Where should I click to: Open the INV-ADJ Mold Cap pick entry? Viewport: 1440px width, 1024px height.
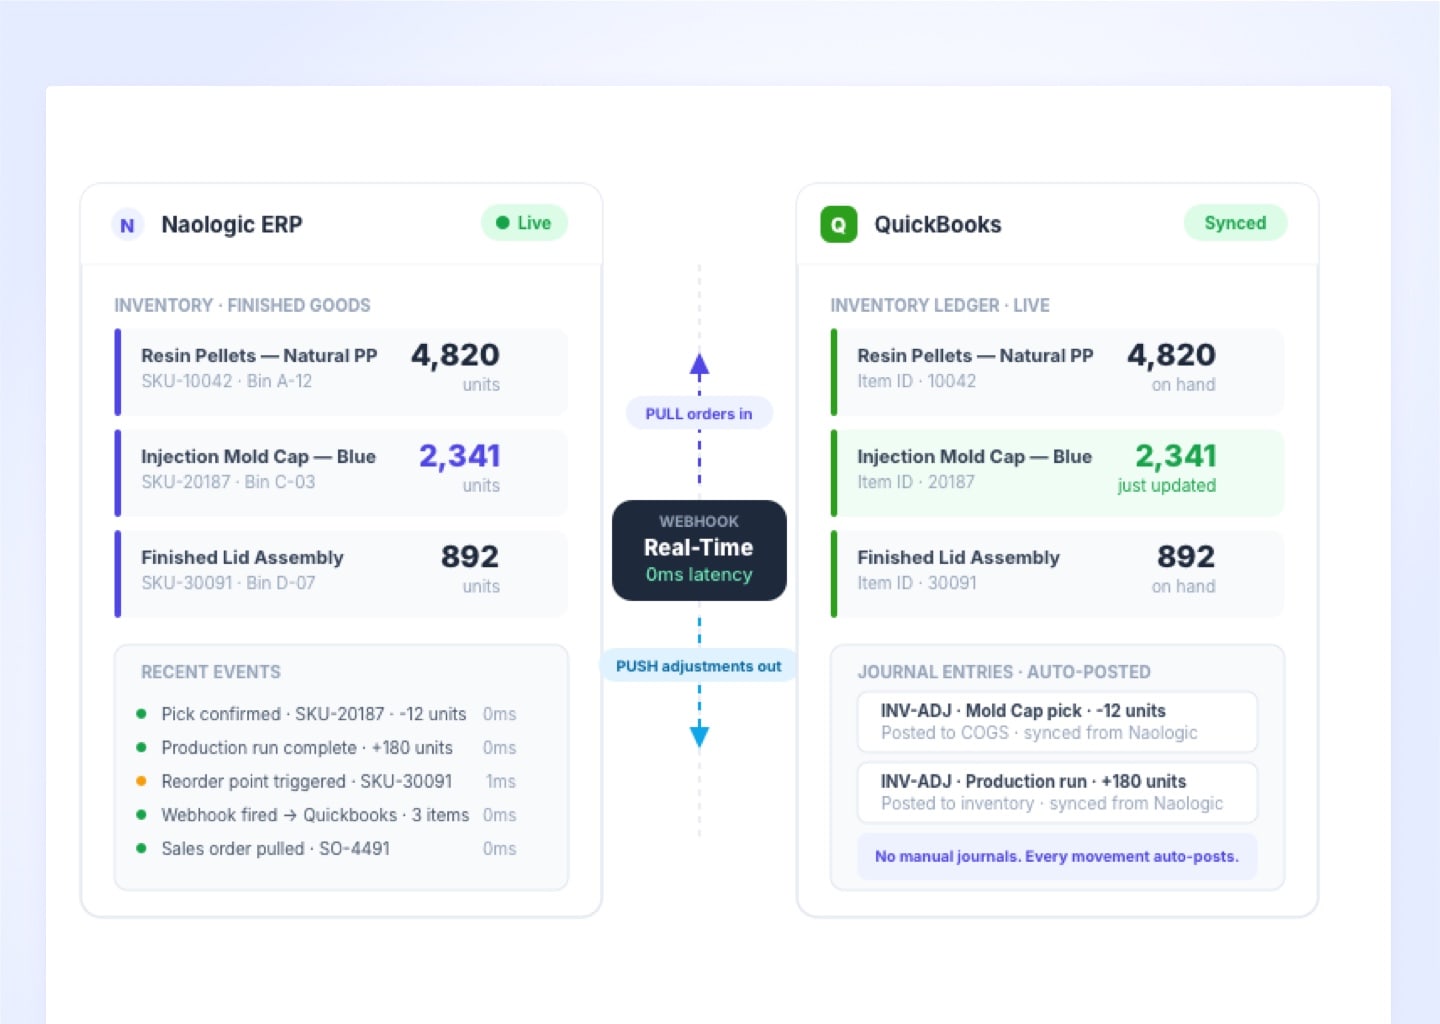click(1057, 722)
